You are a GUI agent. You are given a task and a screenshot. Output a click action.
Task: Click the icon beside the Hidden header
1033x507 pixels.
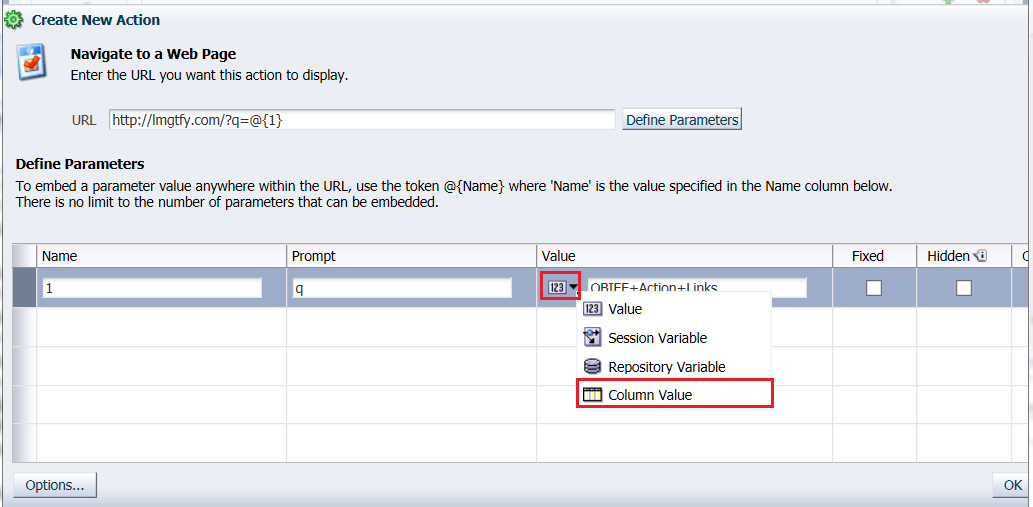981,256
